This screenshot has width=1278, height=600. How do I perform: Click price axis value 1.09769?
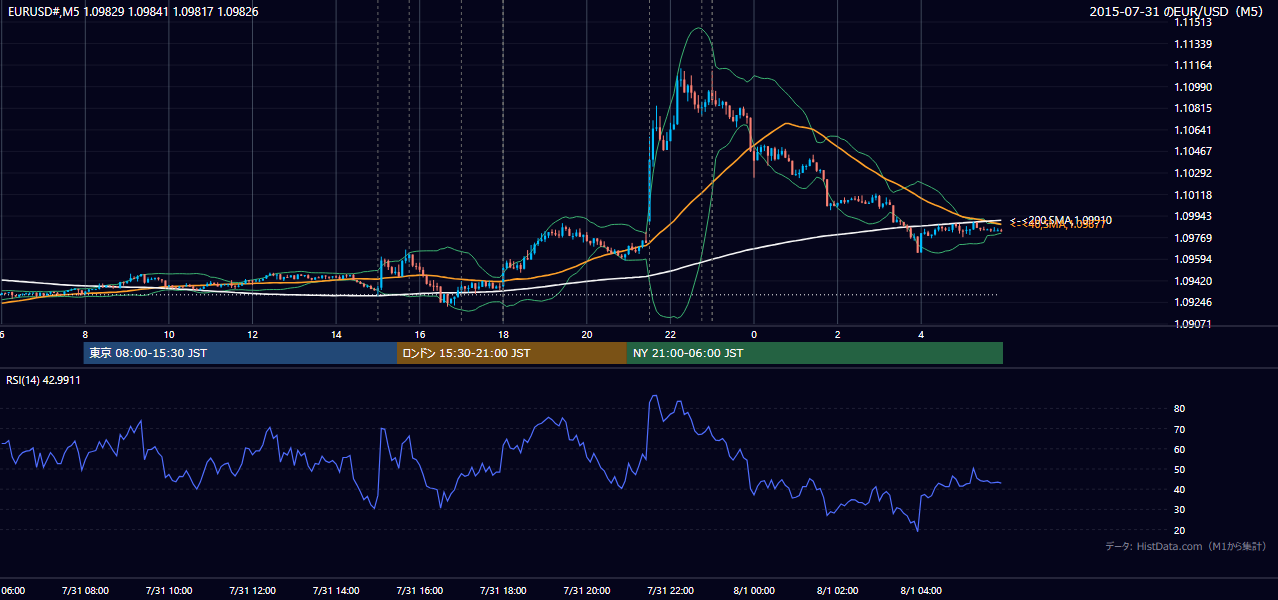pyautogui.click(x=1194, y=238)
